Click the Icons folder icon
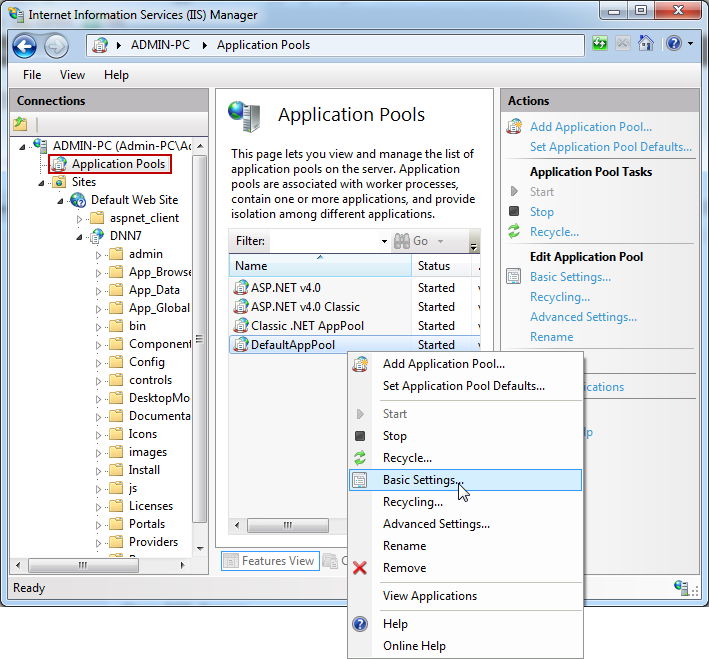This screenshot has width=709, height=659. pos(116,434)
